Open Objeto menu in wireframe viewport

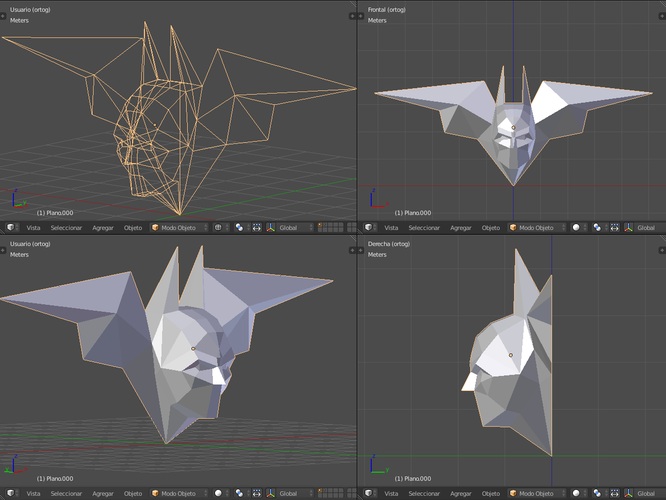(133, 228)
